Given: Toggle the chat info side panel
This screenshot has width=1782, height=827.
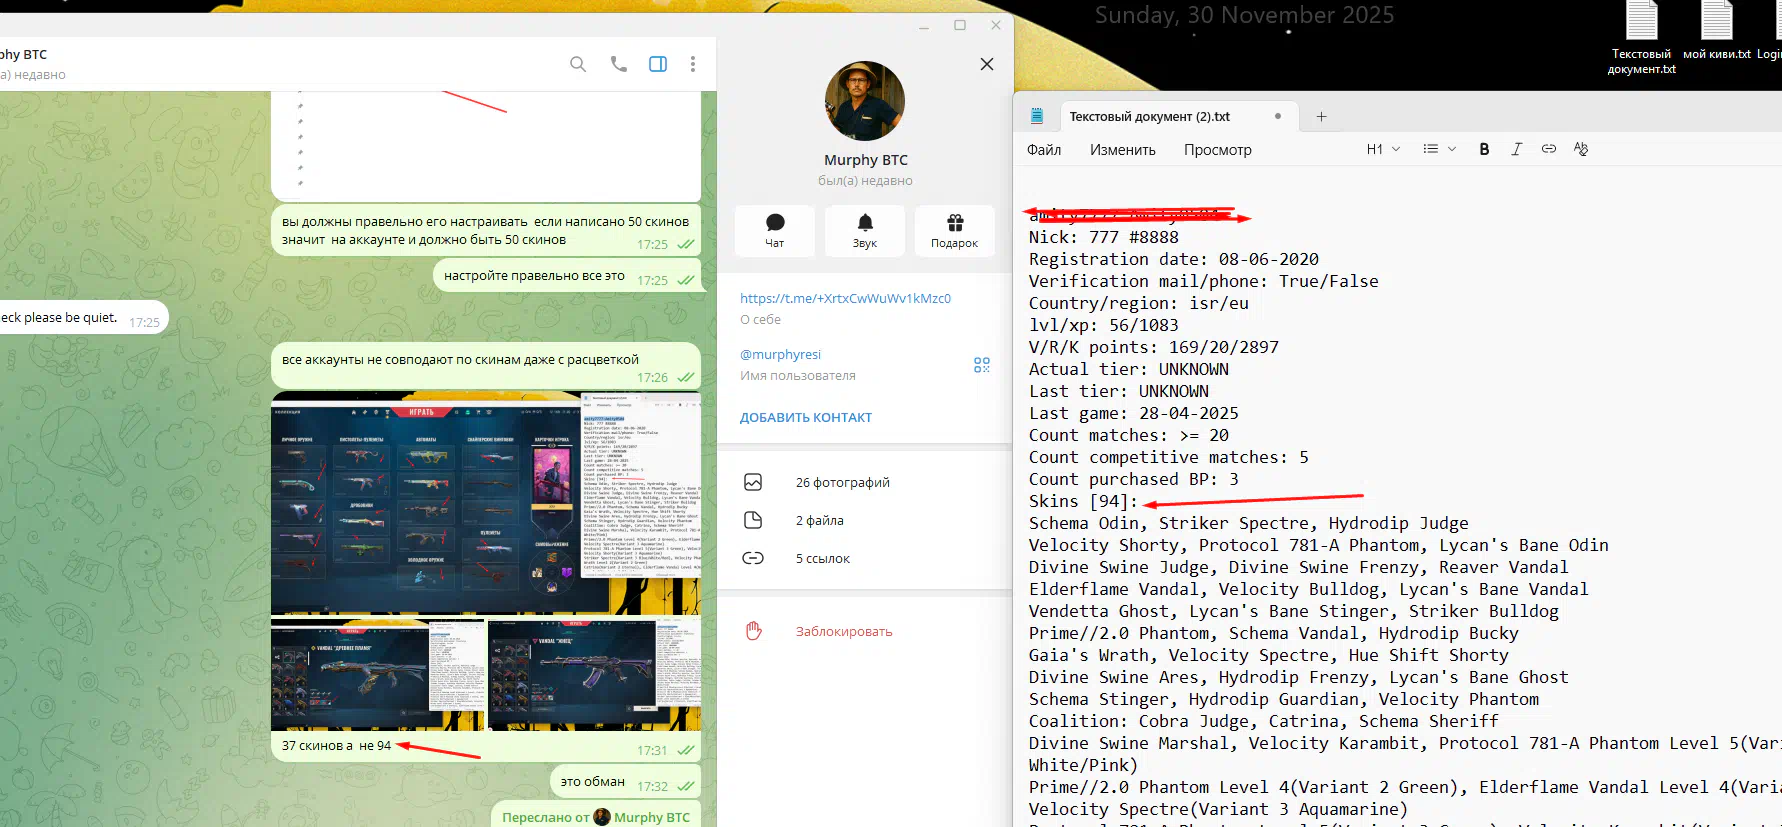Looking at the screenshot, I should pyautogui.click(x=658, y=64).
